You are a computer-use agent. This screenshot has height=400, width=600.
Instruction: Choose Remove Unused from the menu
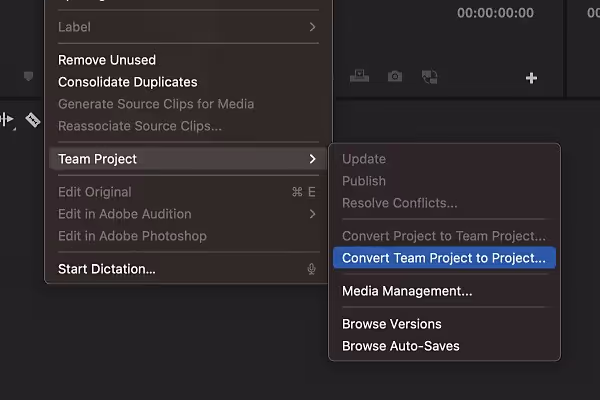(x=107, y=60)
